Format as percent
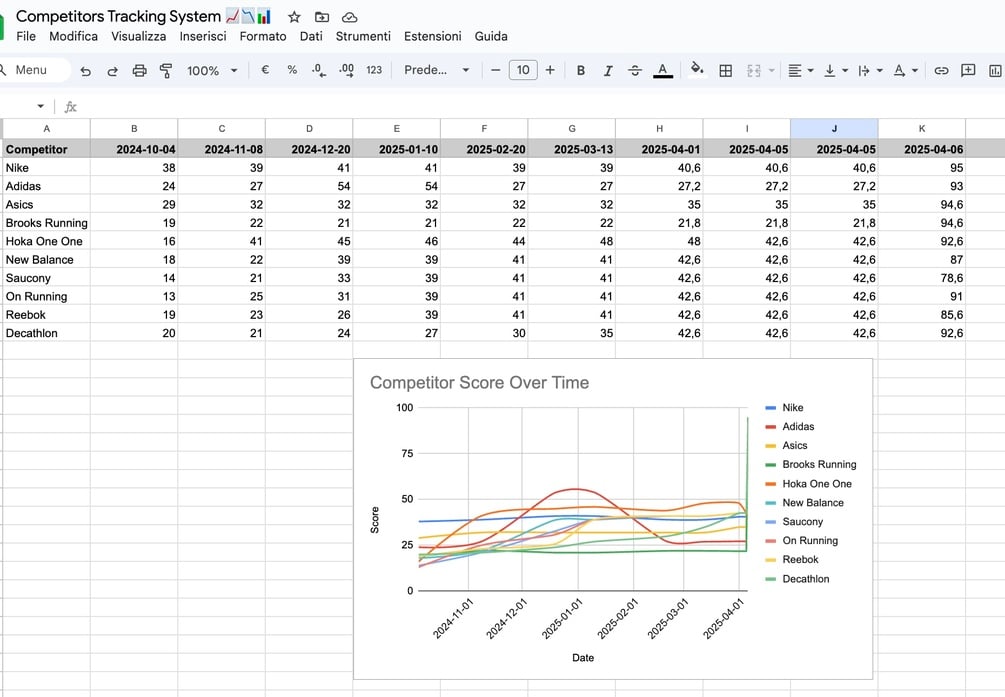 point(292,70)
